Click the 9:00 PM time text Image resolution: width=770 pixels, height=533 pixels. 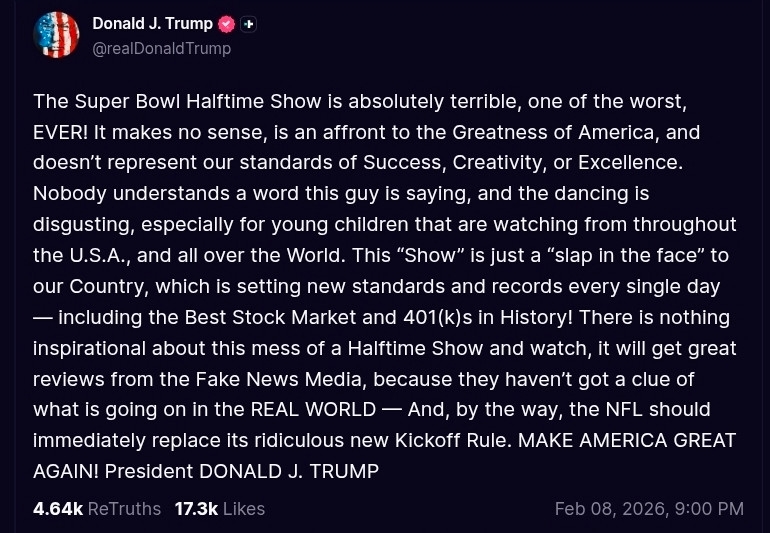709,509
